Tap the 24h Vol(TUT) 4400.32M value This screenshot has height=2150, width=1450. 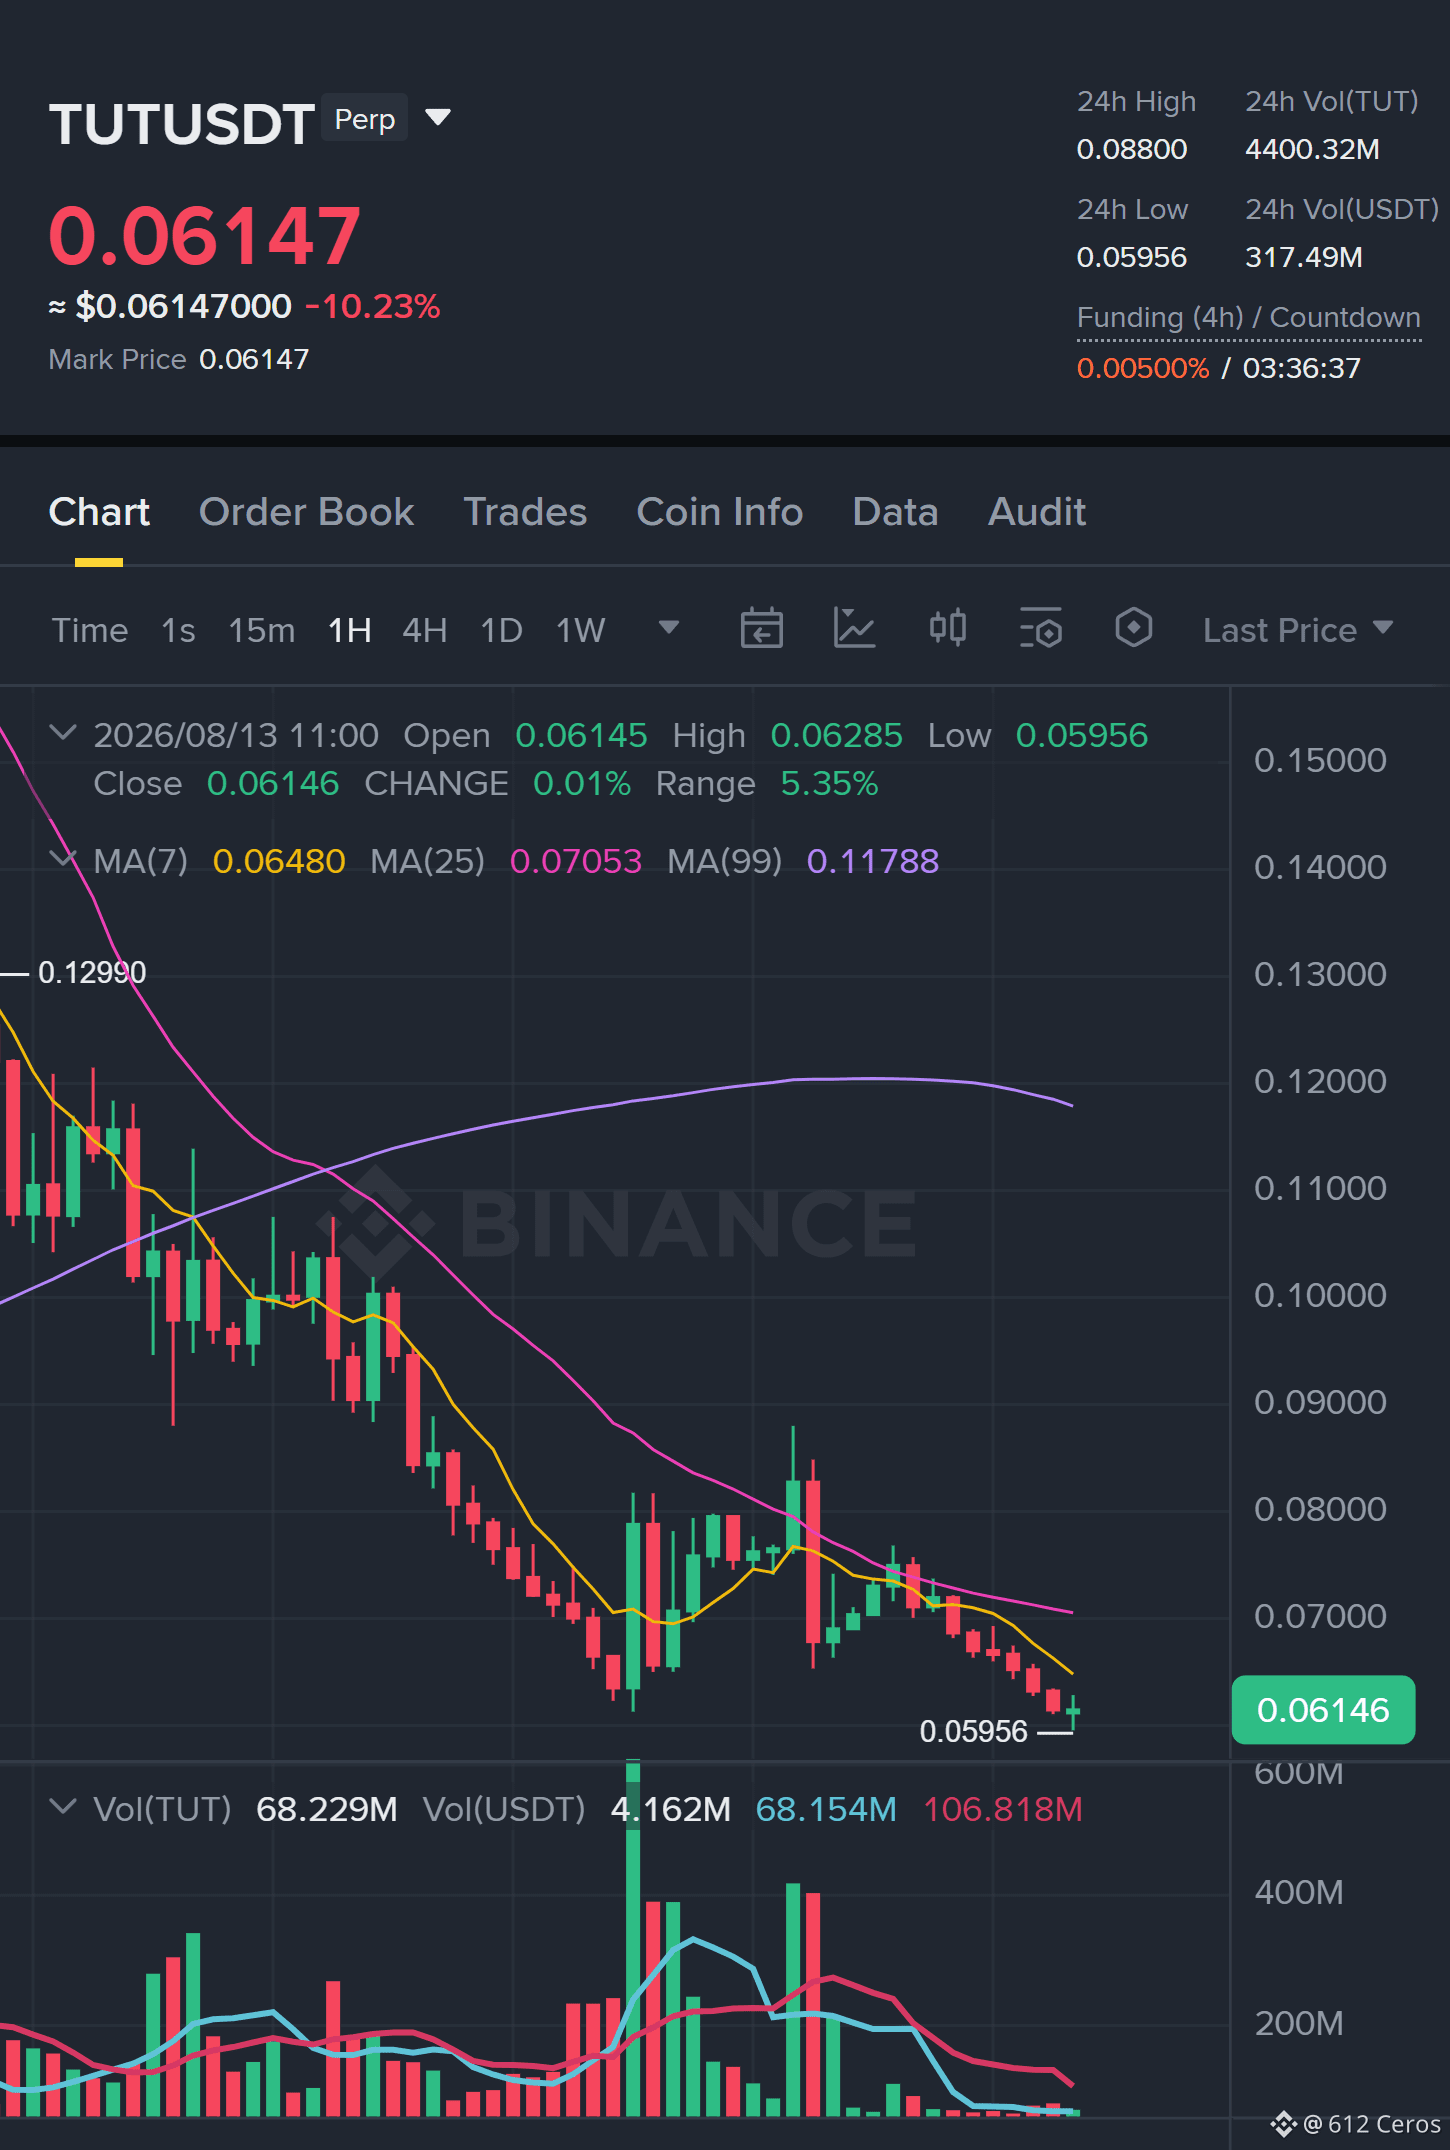[x=1312, y=149]
